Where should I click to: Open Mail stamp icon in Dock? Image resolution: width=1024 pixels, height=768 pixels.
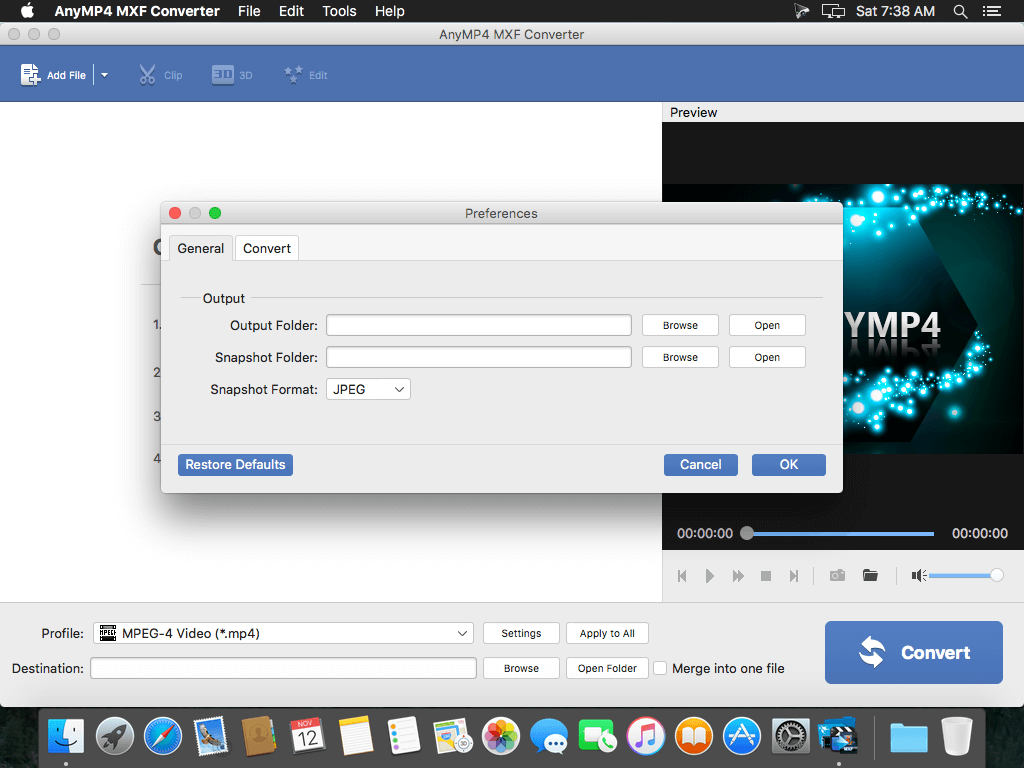coord(211,736)
